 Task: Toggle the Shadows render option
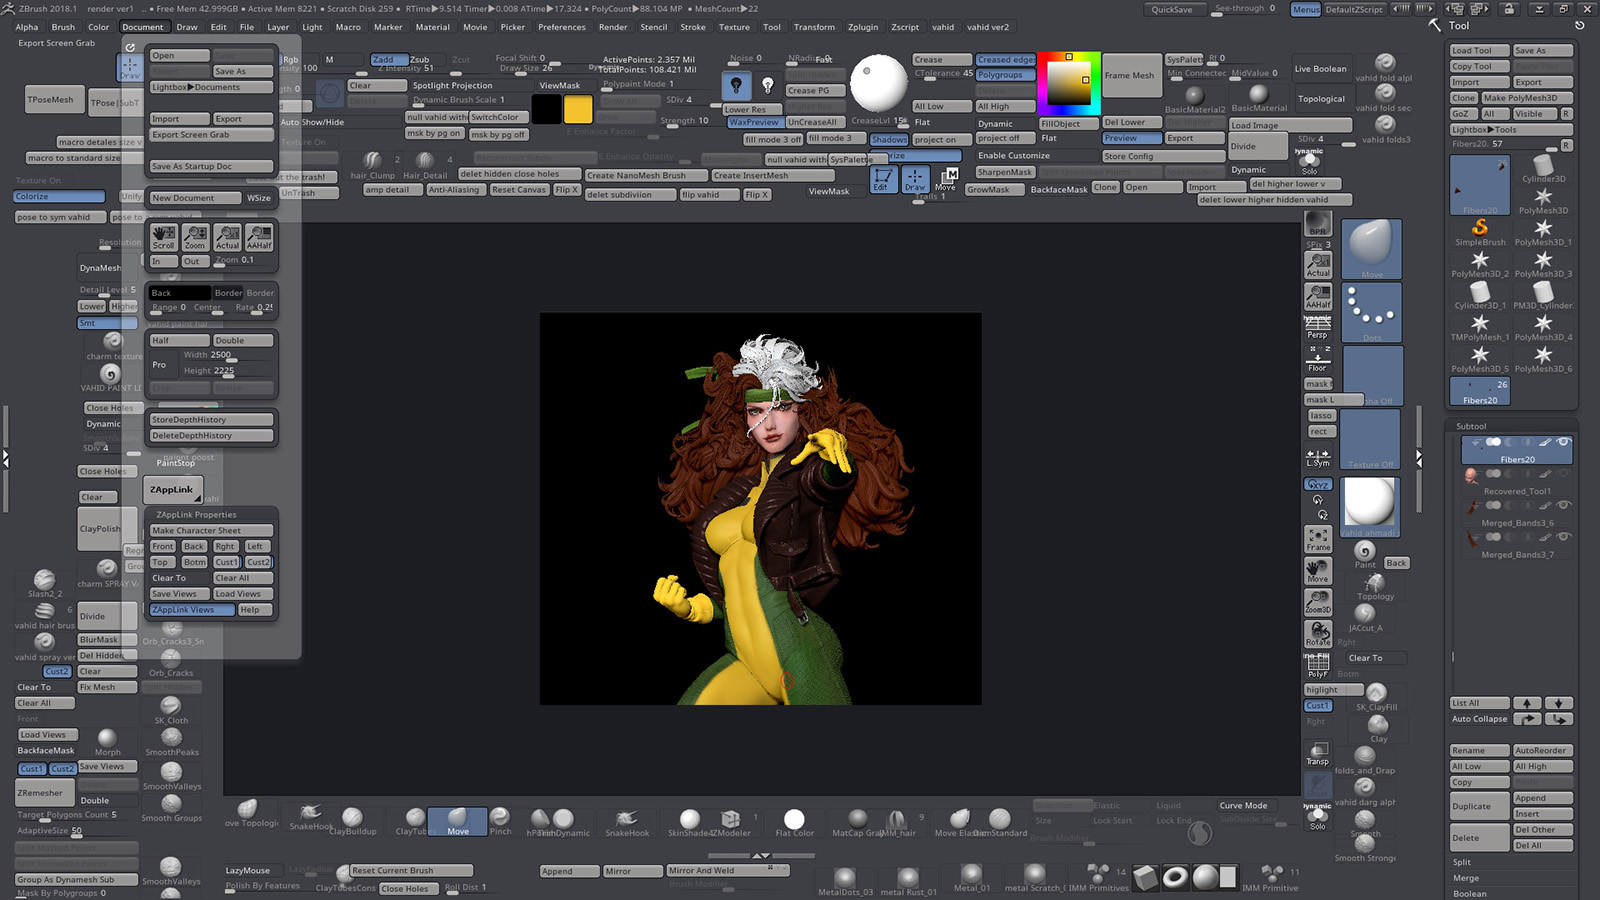click(x=888, y=140)
